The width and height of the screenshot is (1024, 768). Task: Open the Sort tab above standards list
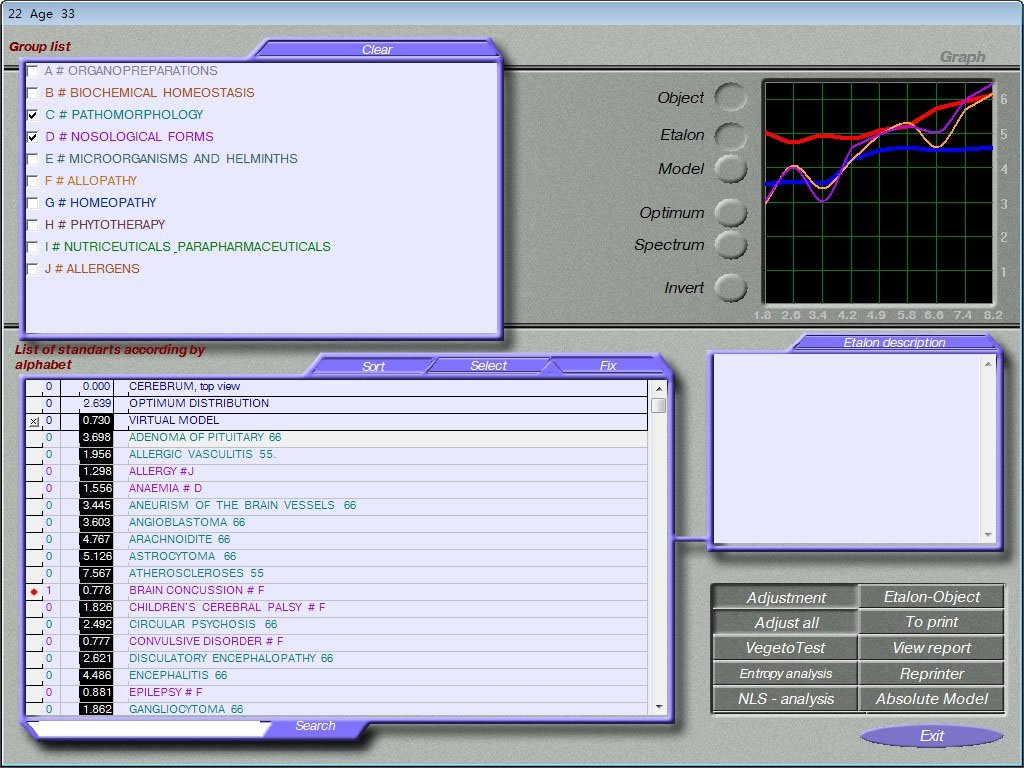(x=373, y=366)
